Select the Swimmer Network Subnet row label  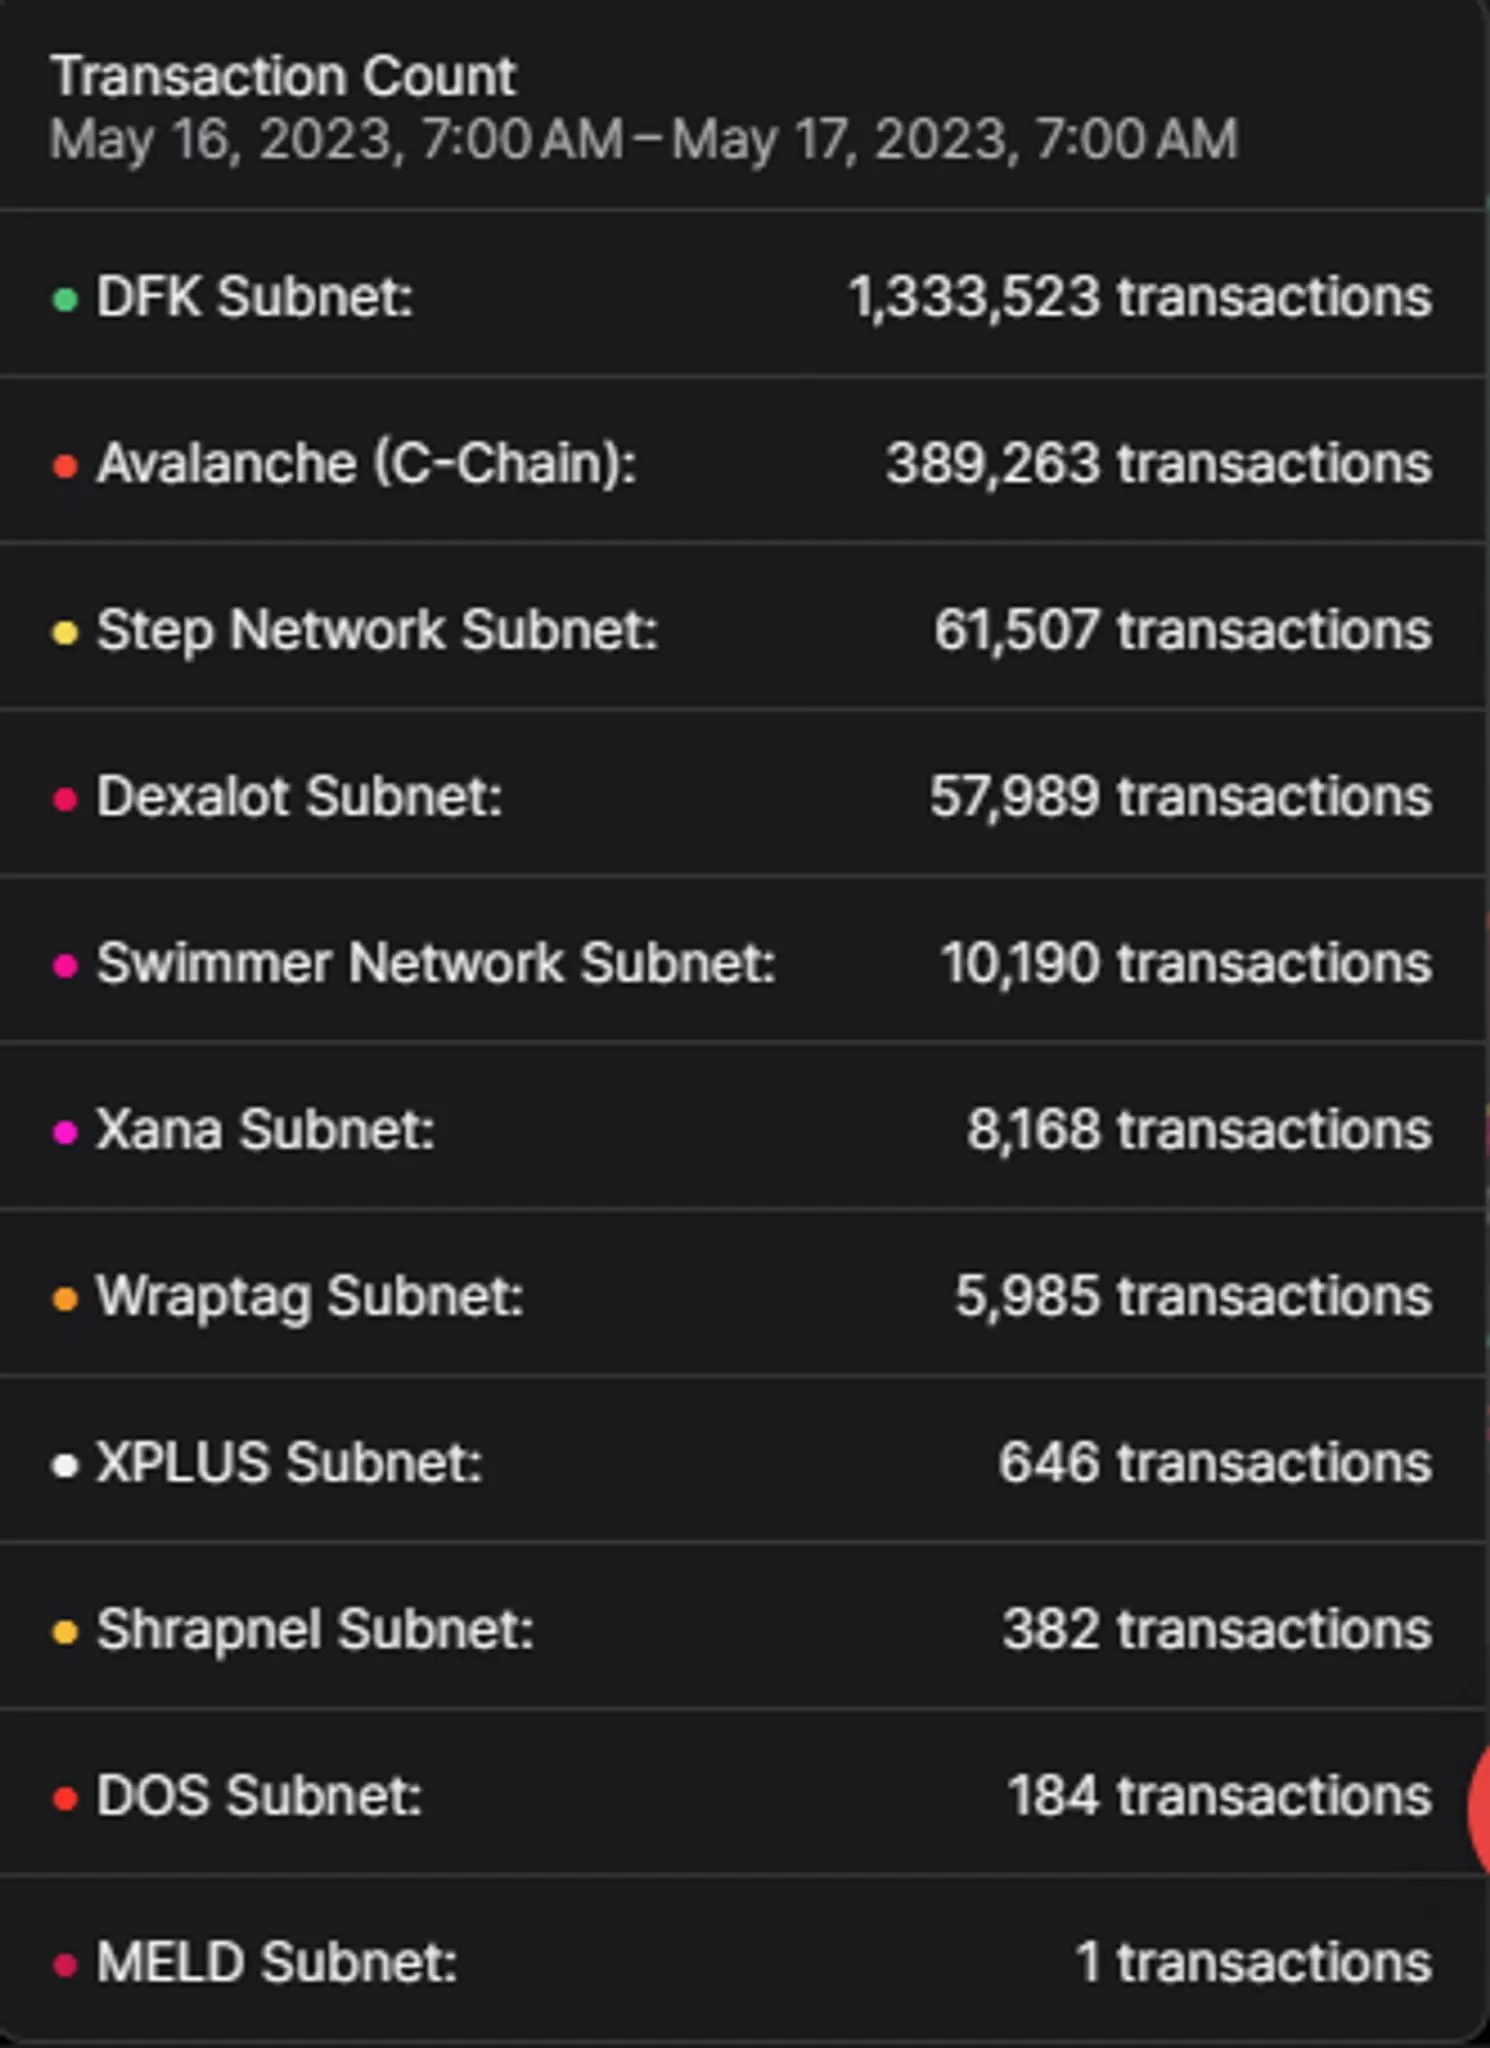[436, 963]
